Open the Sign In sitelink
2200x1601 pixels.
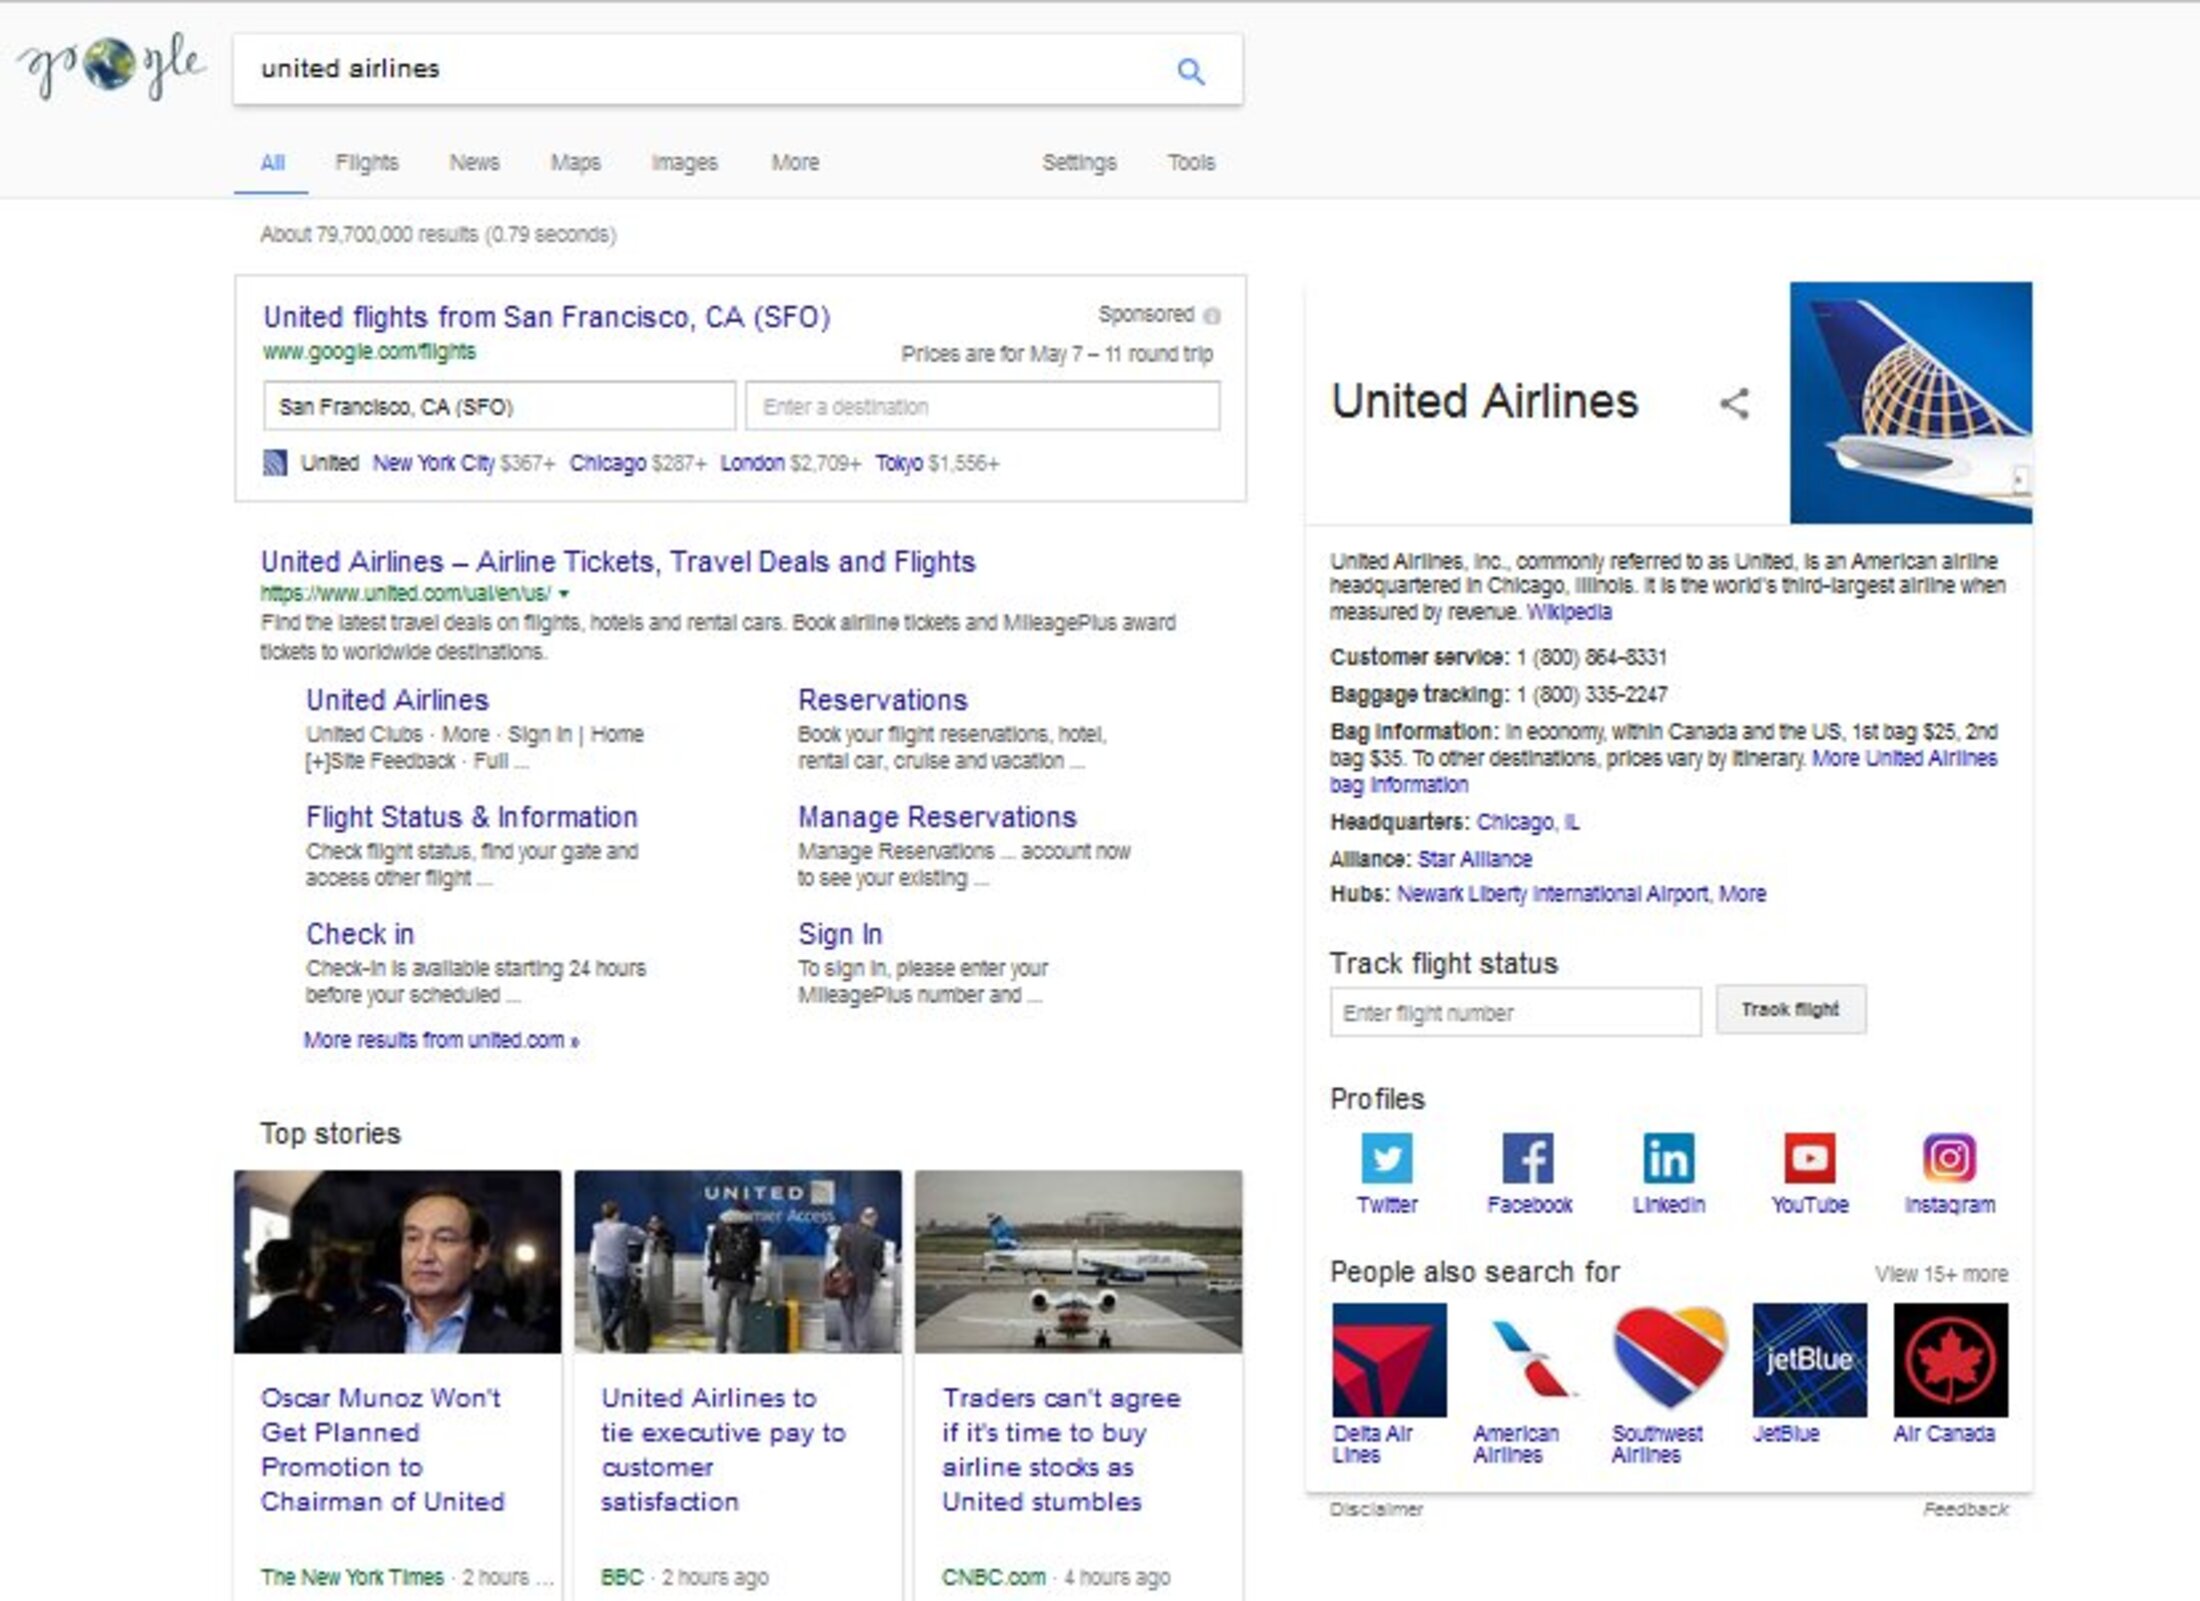pos(840,933)
